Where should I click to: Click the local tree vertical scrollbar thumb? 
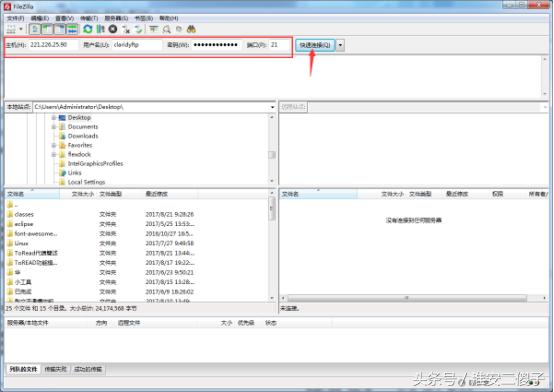(272, 155)
